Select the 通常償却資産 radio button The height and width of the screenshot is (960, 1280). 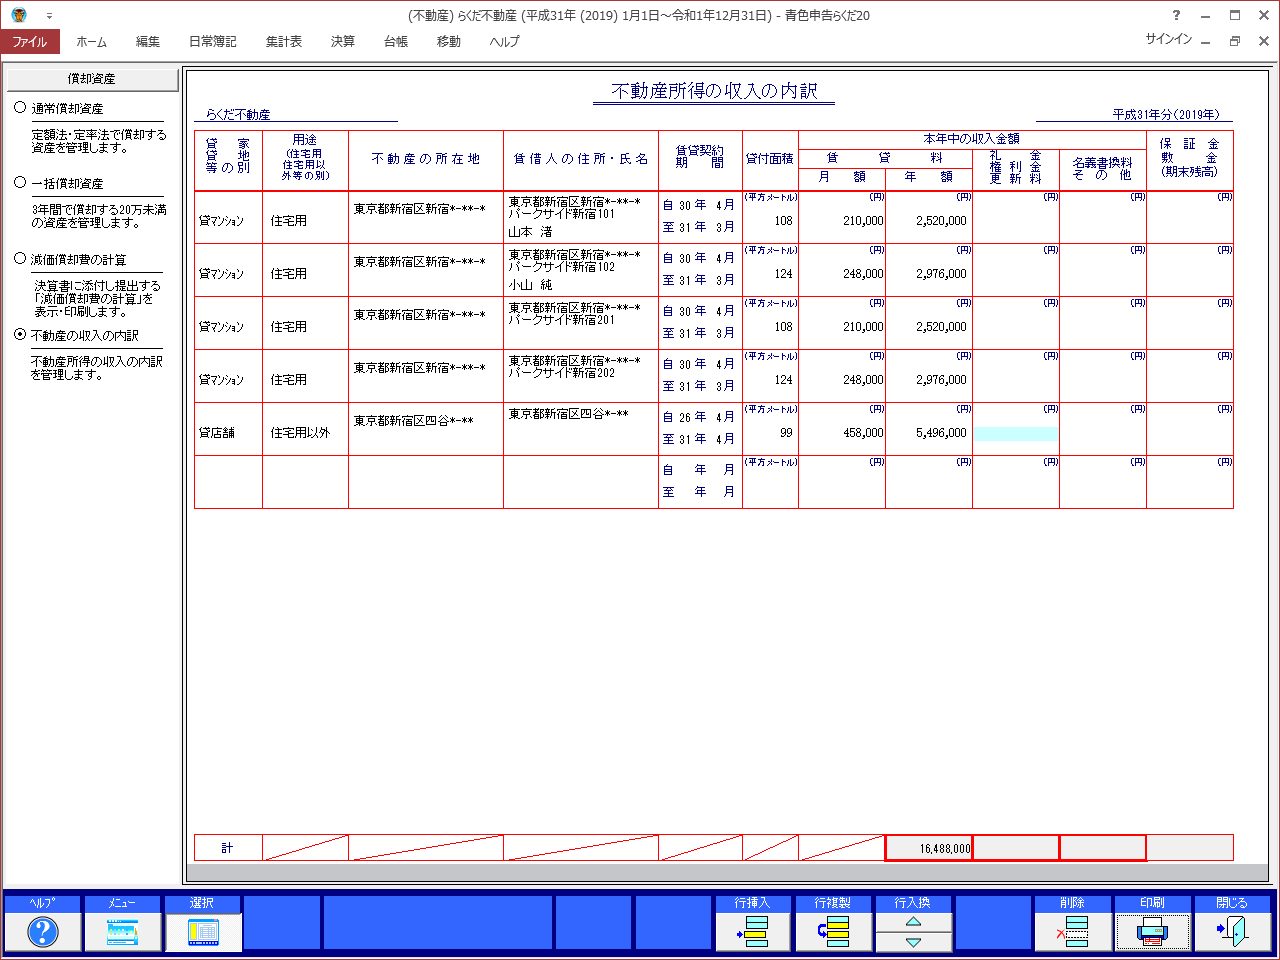click(x=20, y=108)
